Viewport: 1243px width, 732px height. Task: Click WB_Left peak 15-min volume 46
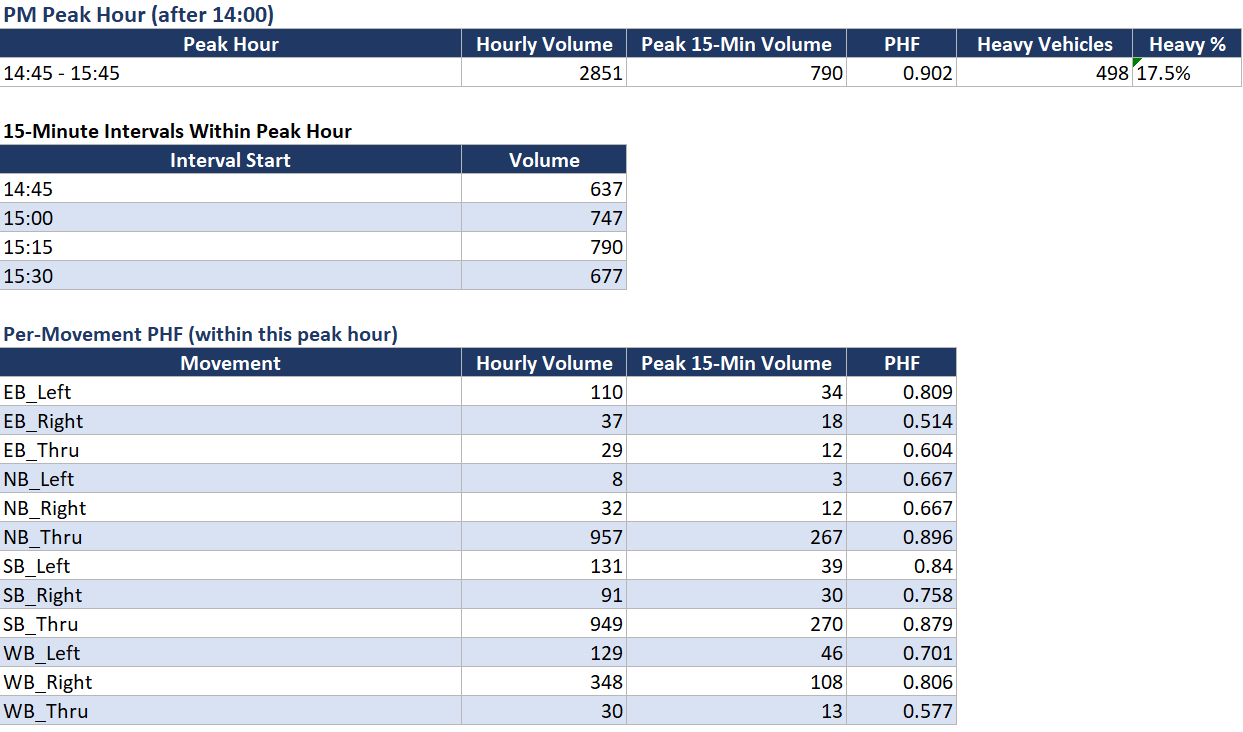tap(736, 653)
